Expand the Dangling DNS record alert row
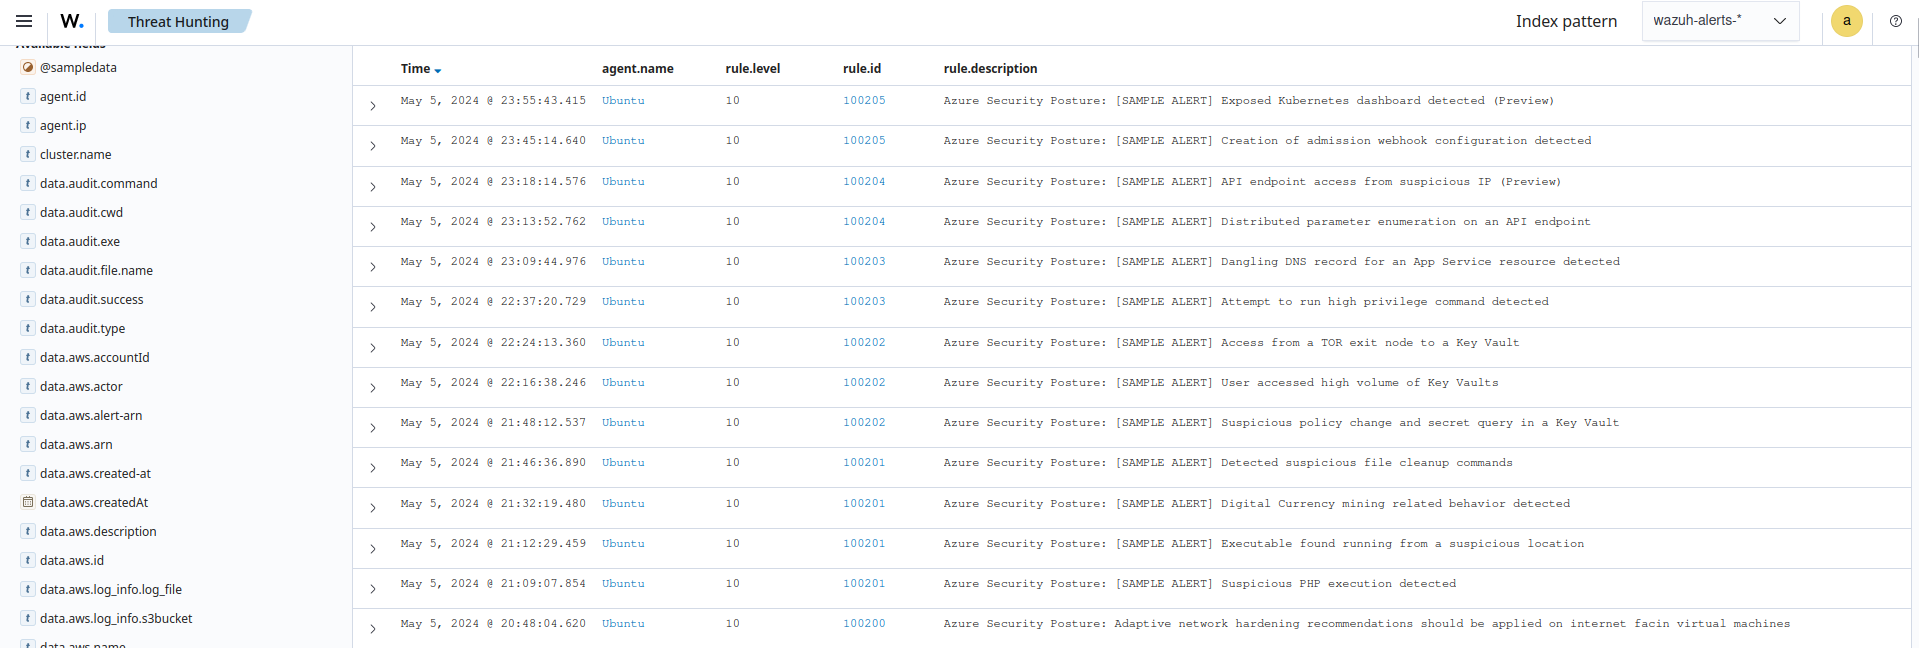 click(373, 267)
